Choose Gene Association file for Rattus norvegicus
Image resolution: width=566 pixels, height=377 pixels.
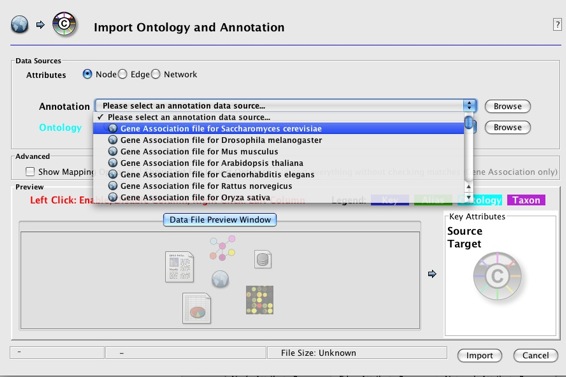click(278, 186)
